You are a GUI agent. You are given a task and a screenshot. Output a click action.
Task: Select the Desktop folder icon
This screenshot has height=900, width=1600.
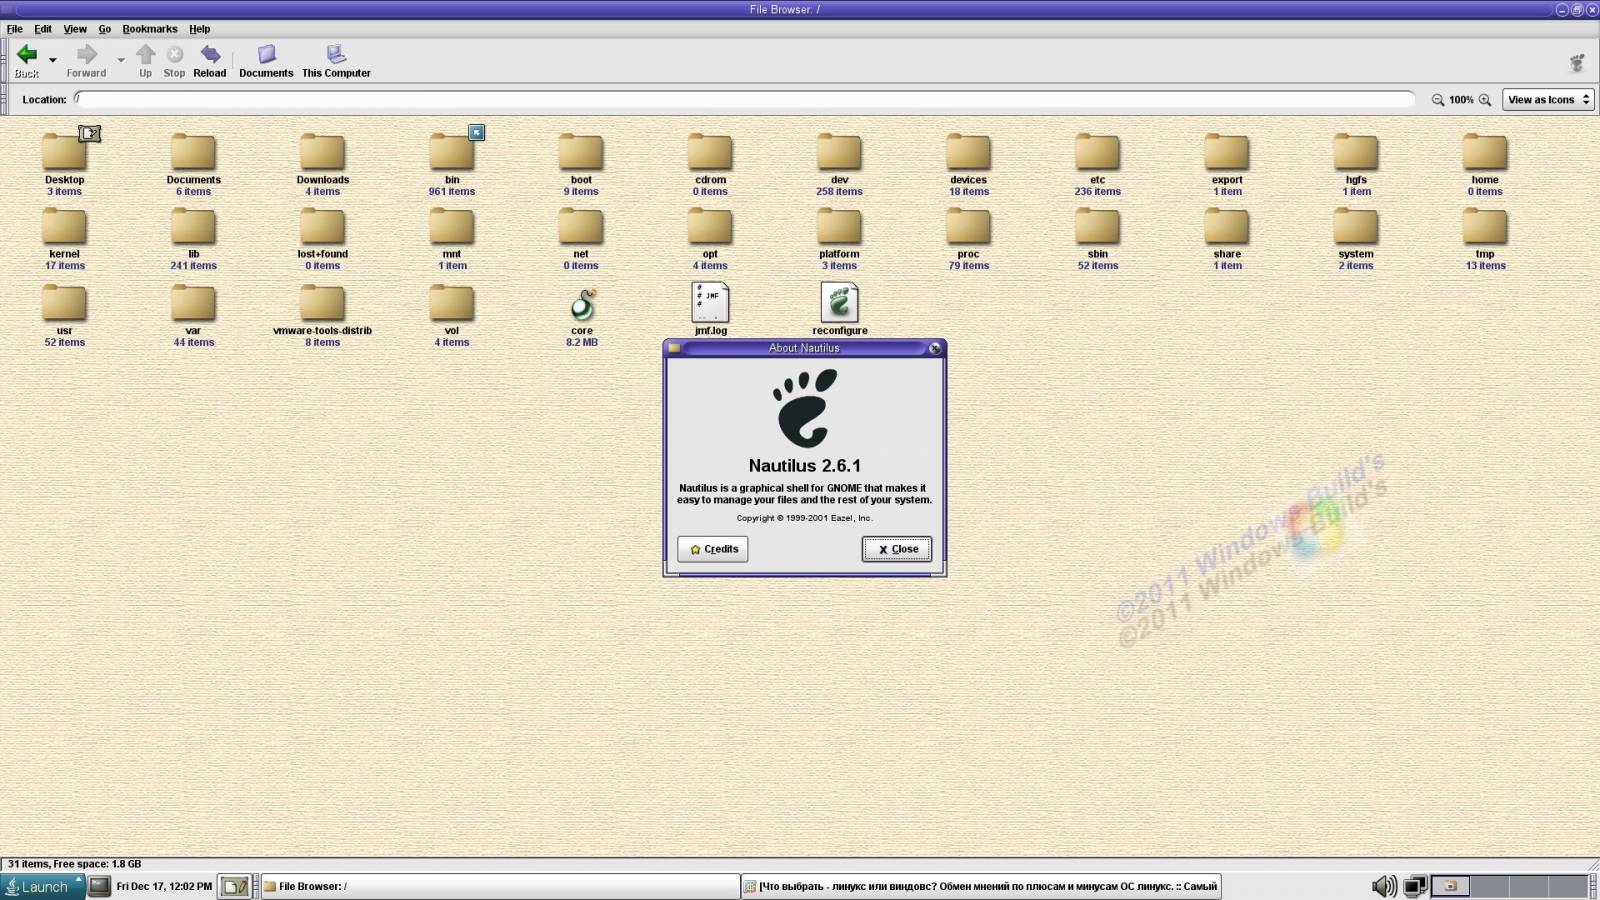pos(64,152)
